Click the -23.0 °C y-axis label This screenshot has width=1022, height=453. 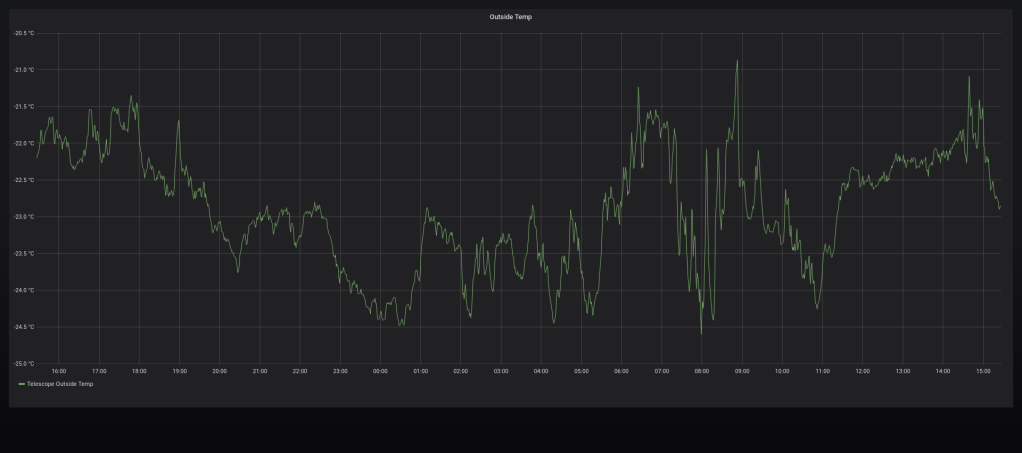(23, 217)
